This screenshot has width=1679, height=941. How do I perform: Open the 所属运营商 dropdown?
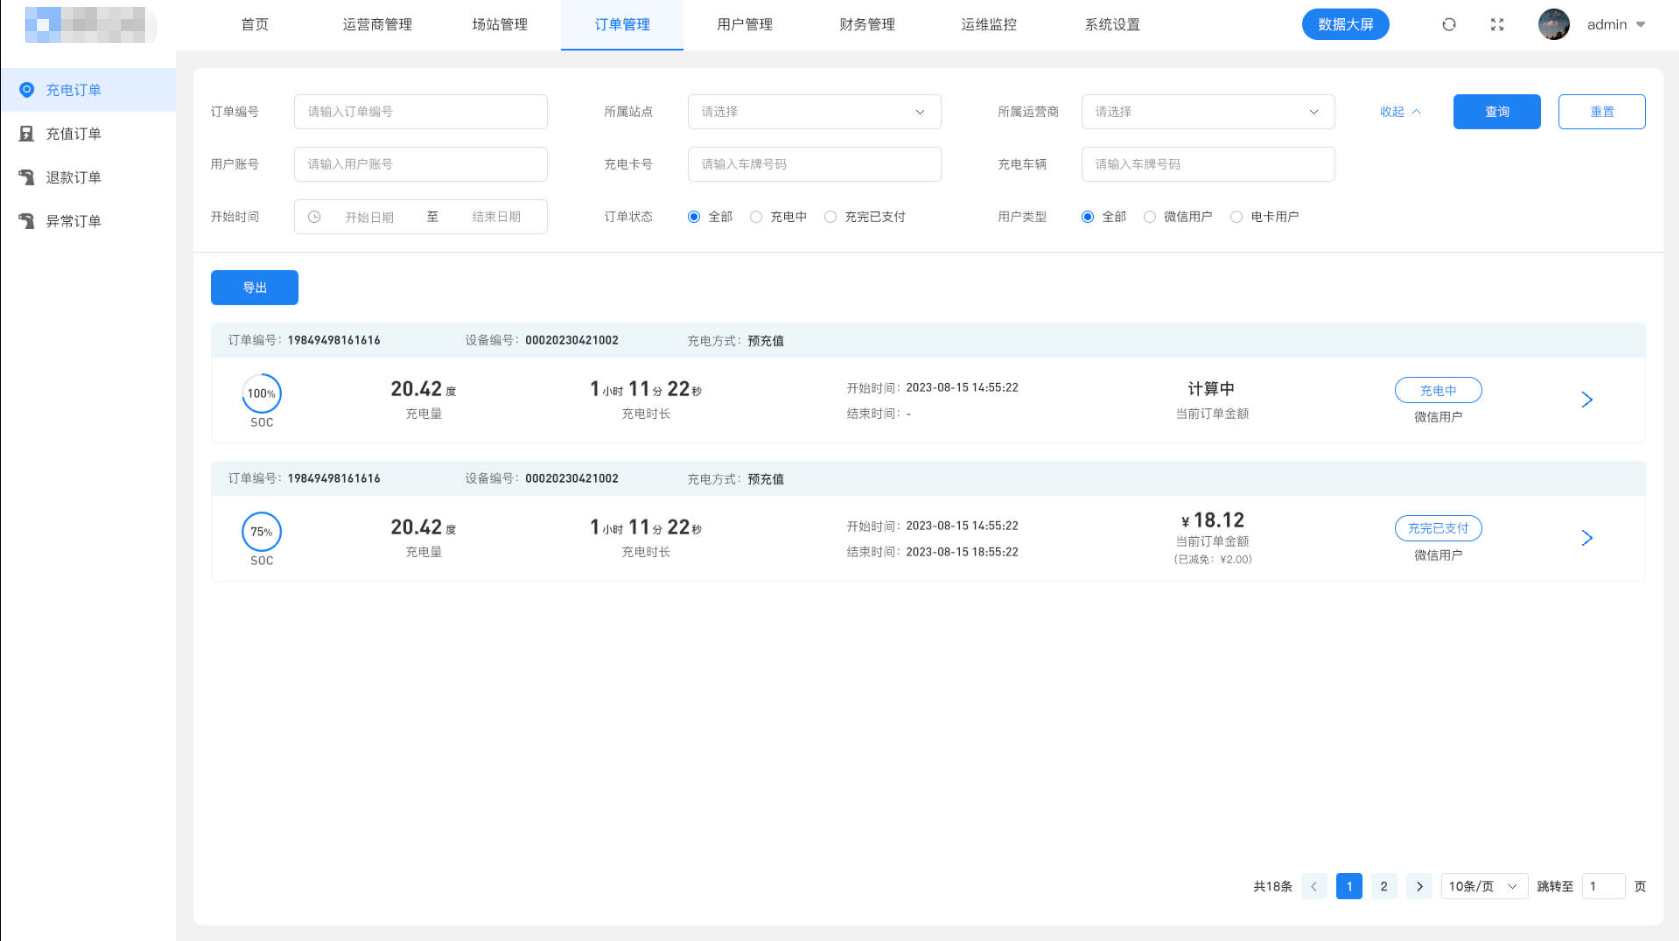(x=1208, y=112)
